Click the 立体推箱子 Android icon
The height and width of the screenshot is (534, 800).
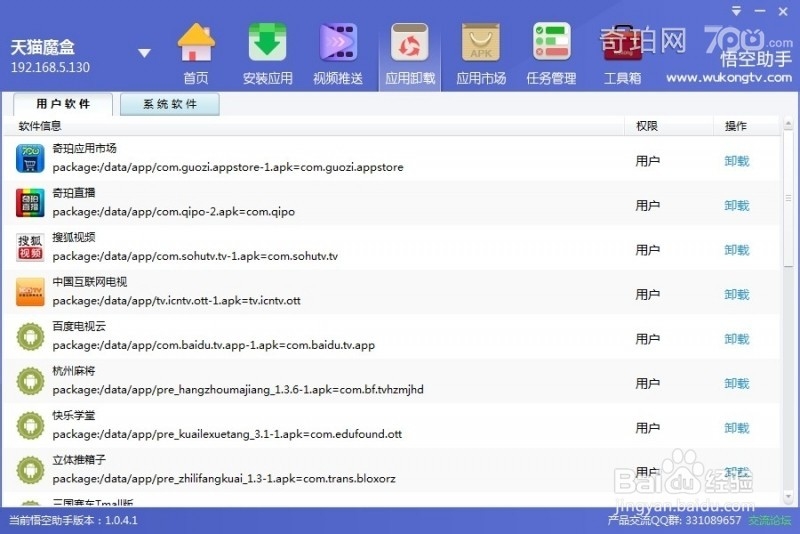[x=30, y=470]
